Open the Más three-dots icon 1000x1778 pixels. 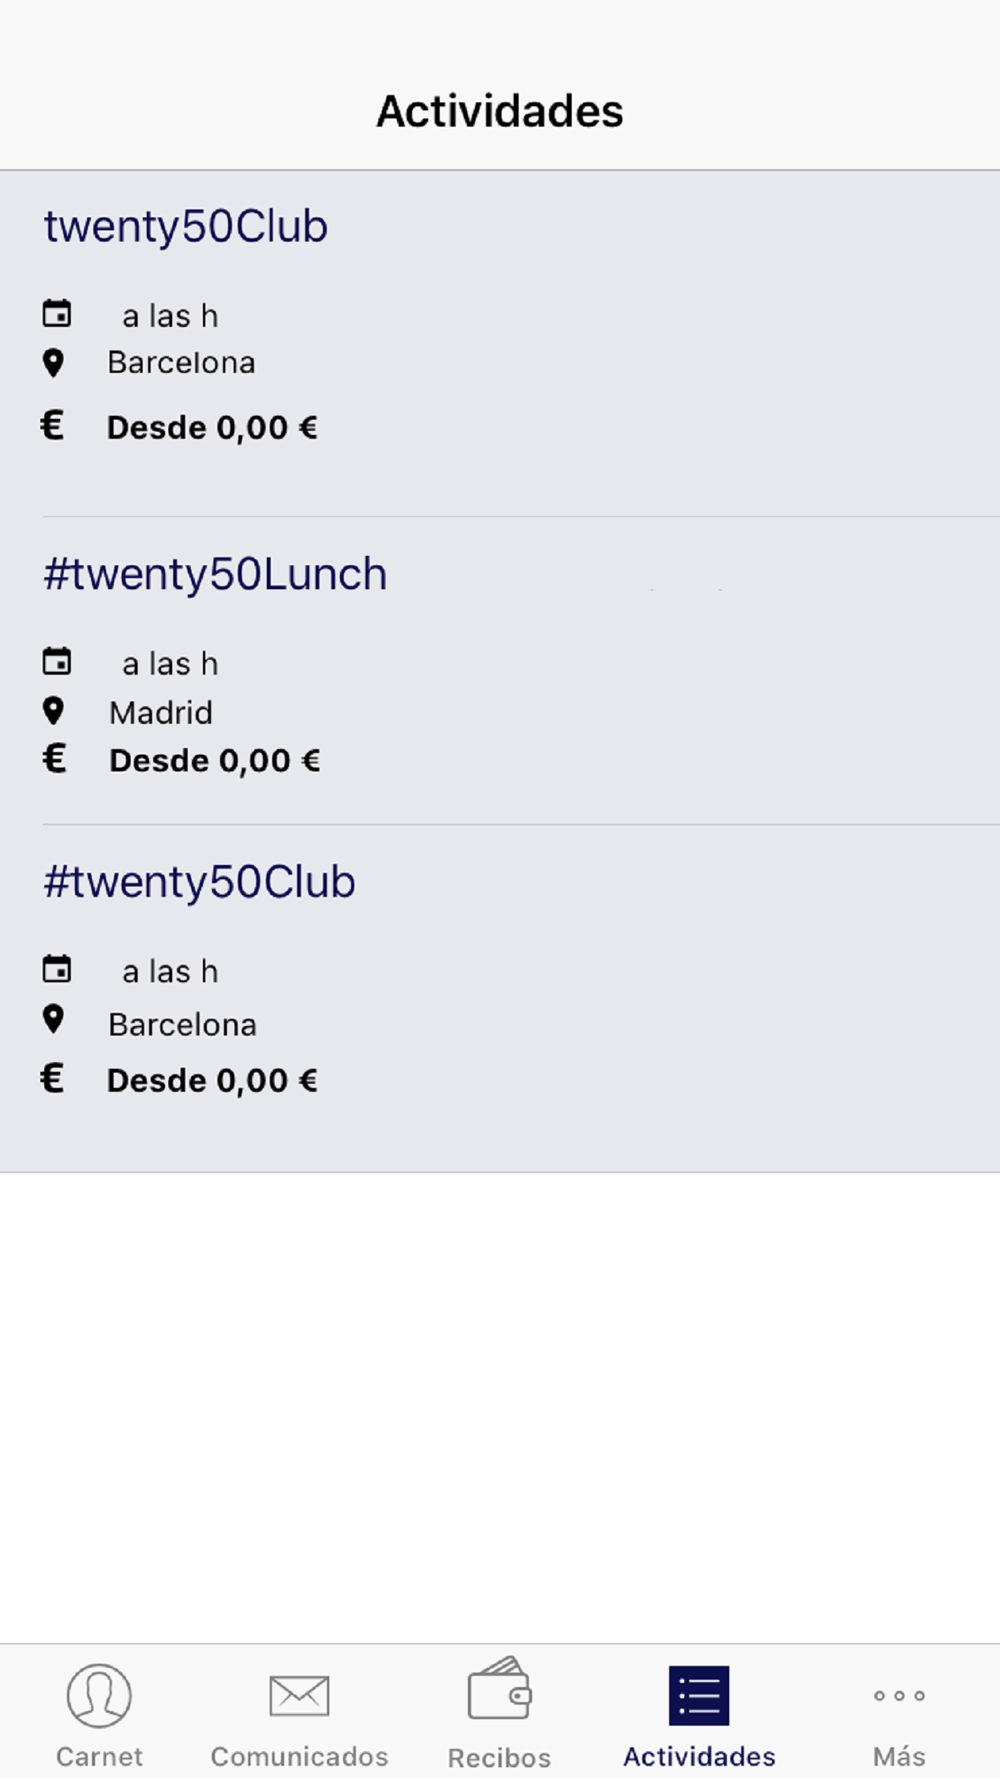click(899, 1695)
